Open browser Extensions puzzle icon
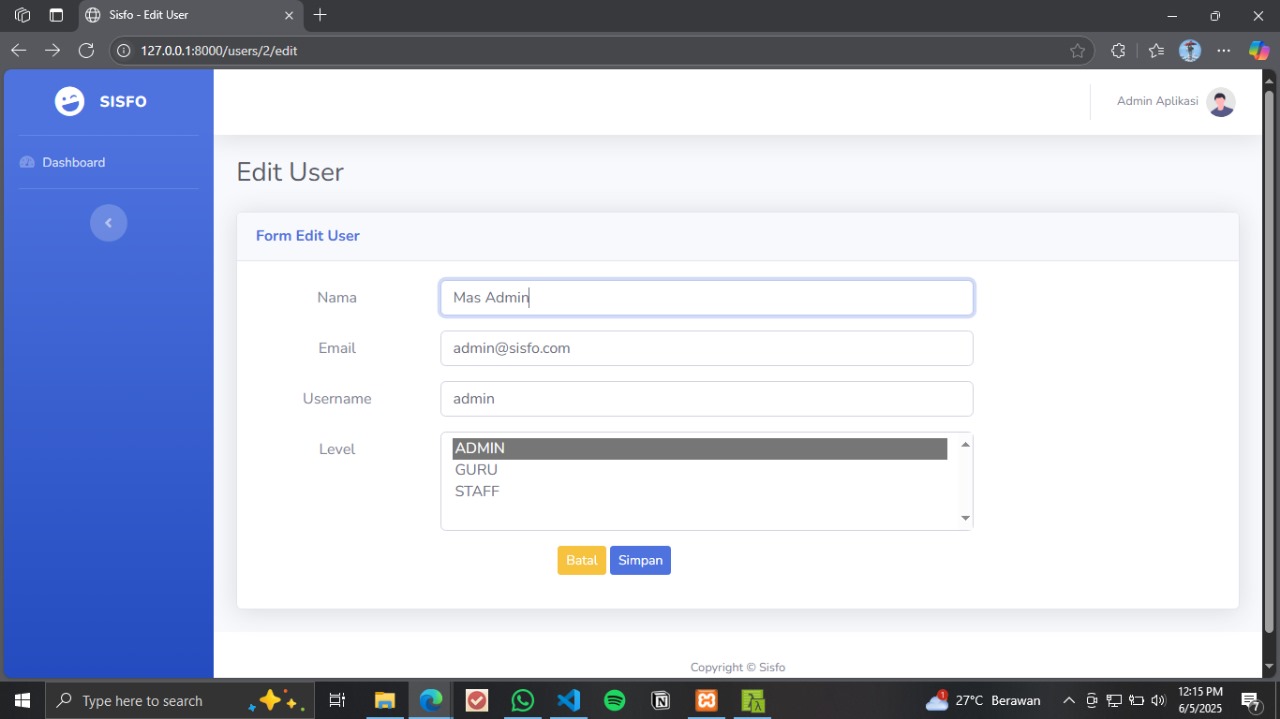Image resolution: width=1280 pixels, height=719 pixels. 1118,51
